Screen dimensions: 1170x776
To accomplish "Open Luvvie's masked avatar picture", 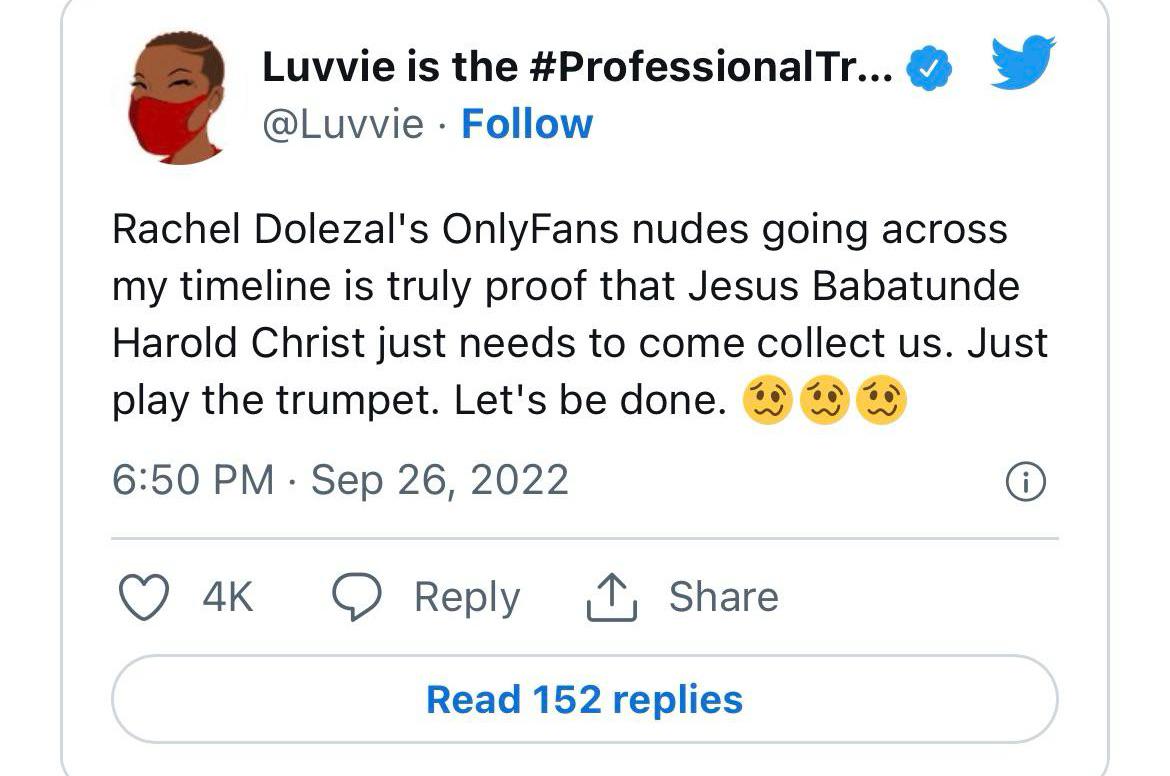I will (177, 97).
